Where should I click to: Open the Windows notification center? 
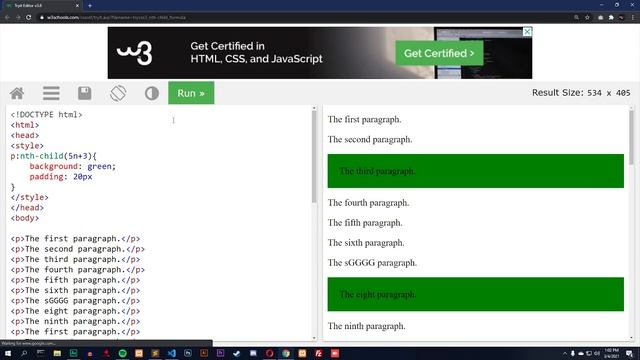pos(629,353)
